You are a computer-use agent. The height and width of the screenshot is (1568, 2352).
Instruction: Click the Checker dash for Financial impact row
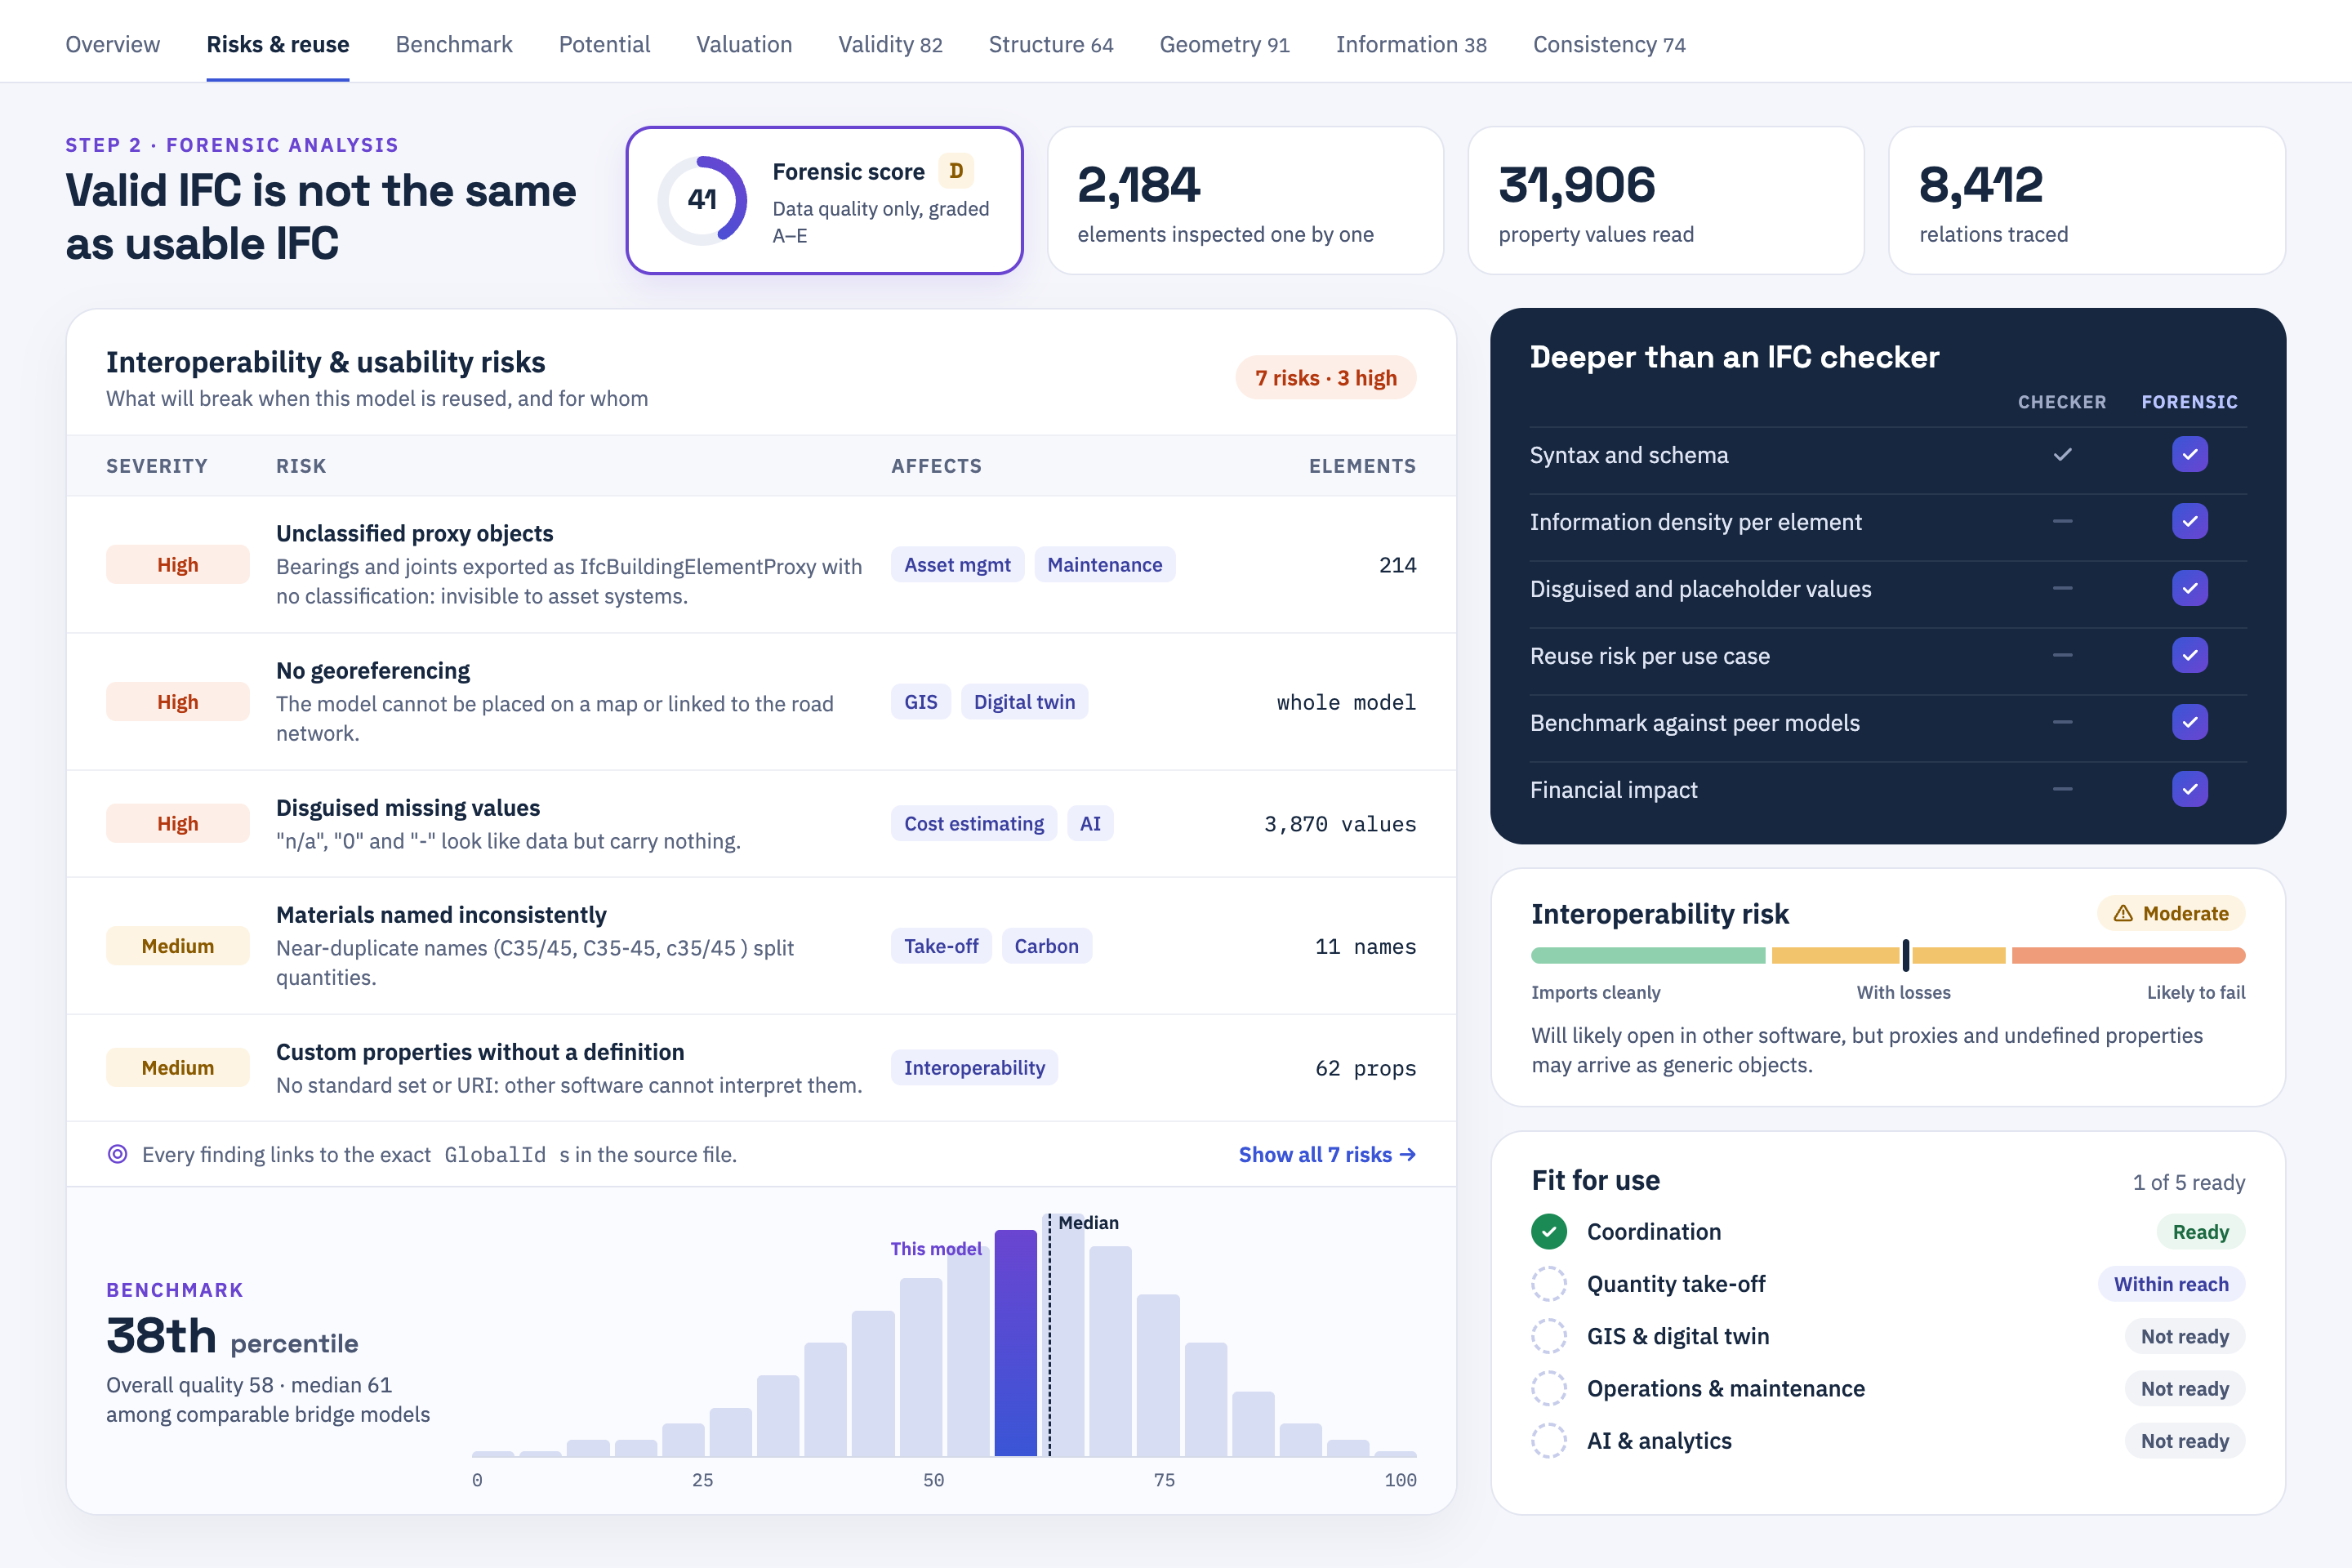(x=2062, y=789)
